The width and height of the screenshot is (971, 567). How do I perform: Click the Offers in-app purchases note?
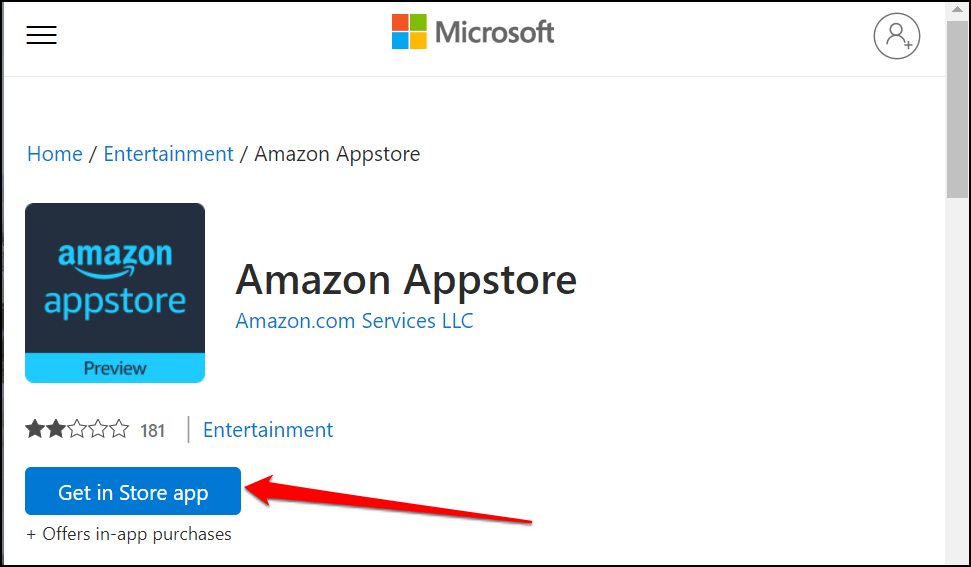(129, 534)
